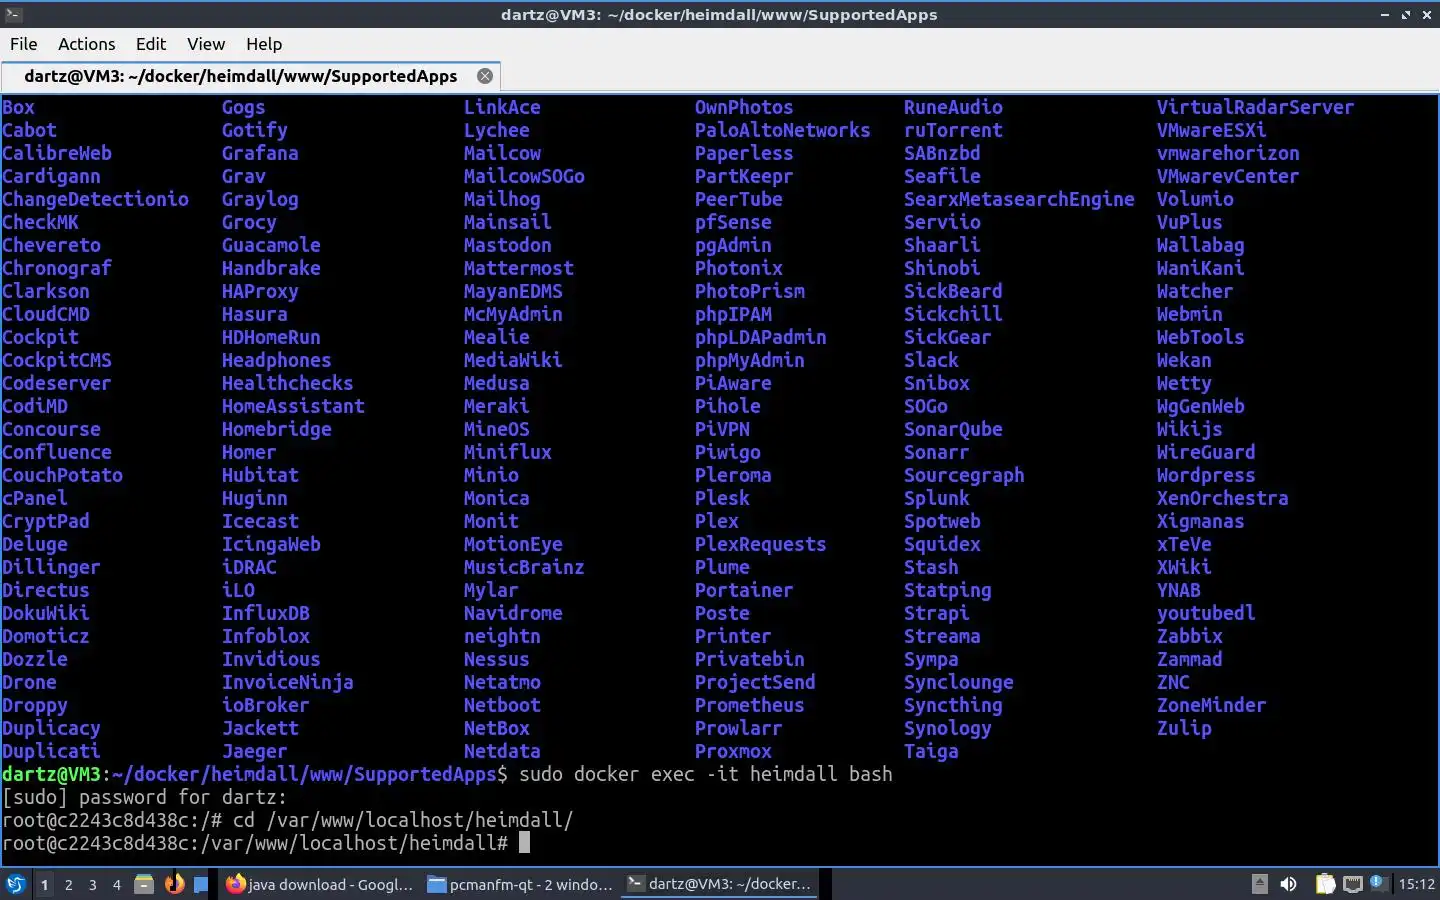1440x900 pixels.
Task: Switch to the java download Firefox taskbar window
Action: point(319,884)
